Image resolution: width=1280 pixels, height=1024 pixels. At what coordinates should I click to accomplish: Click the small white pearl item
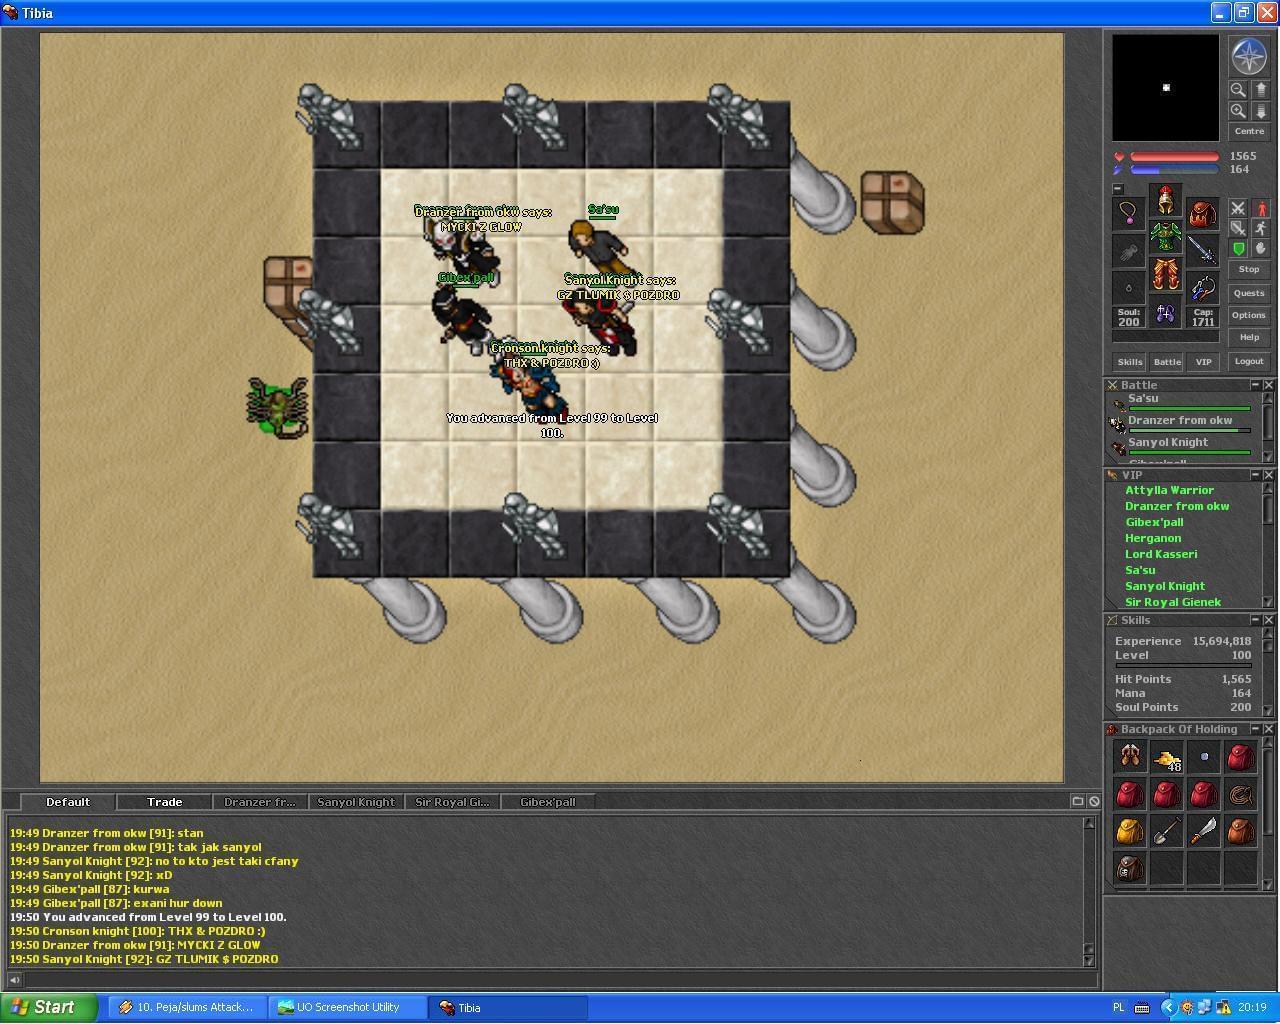1203,757
